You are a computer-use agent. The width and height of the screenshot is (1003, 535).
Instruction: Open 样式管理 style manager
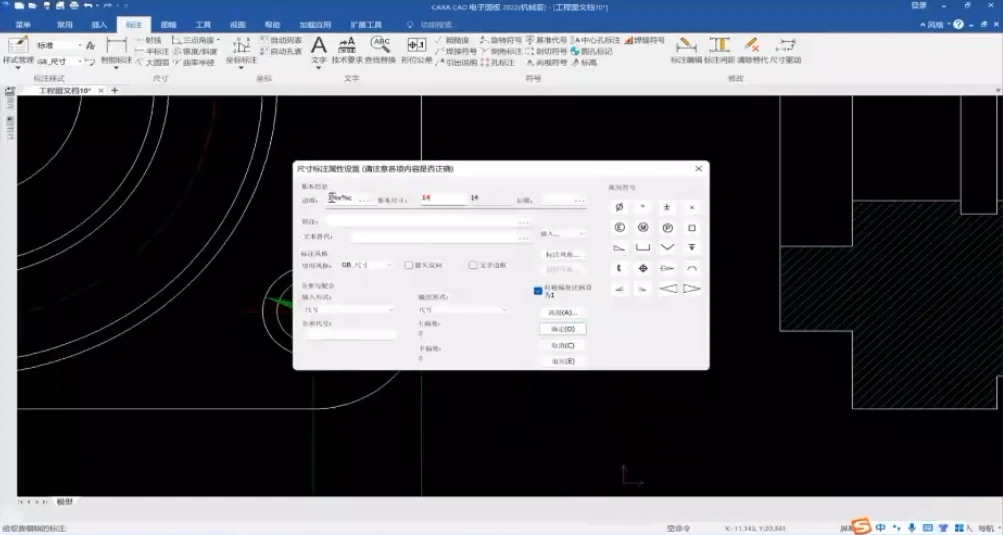coord(18,51)
